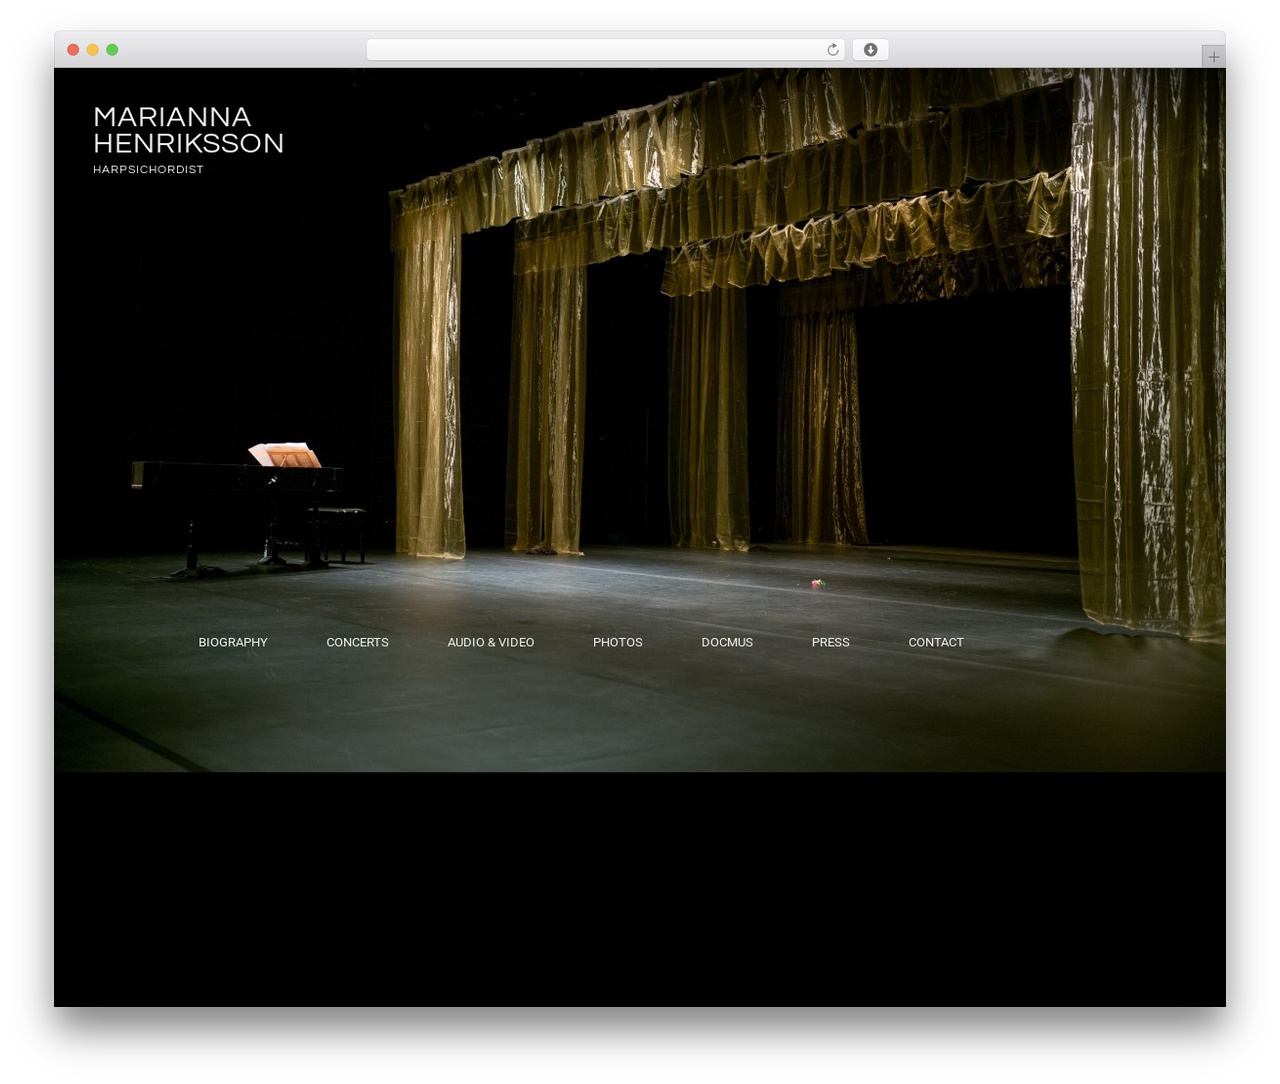1280x1084 pixels.
Task: Close the browser window with the red button
Action: [73, 50]
